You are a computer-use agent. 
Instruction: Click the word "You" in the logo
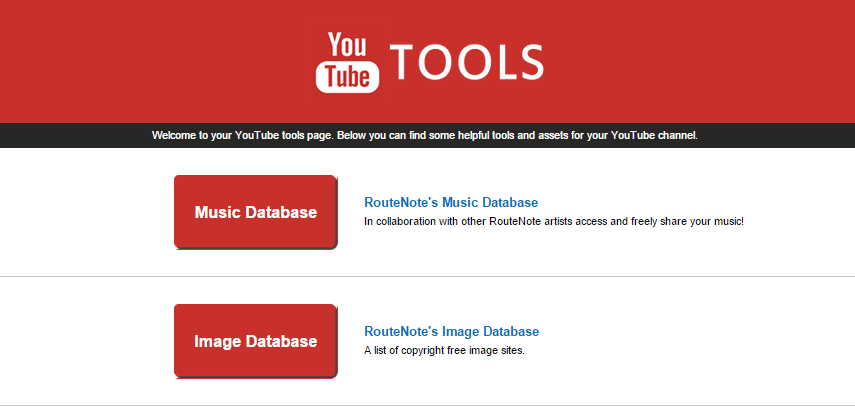348,45
